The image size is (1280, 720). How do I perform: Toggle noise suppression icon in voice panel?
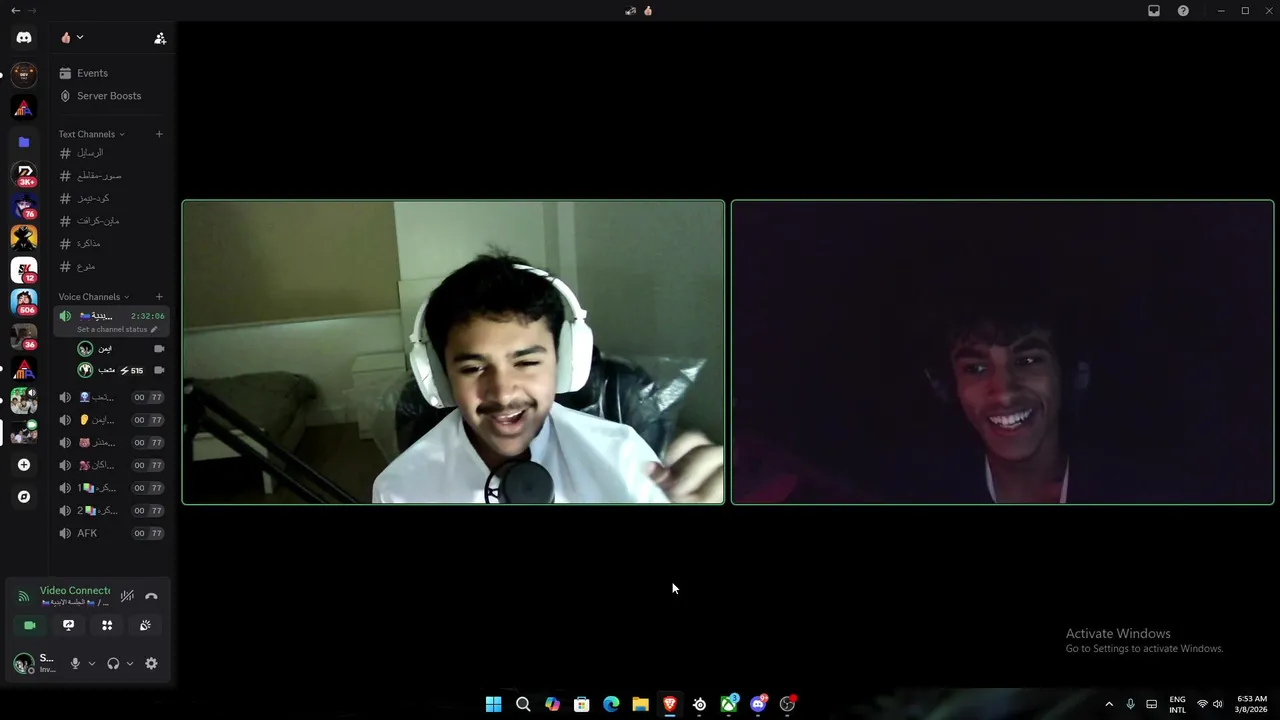(127, 596)
